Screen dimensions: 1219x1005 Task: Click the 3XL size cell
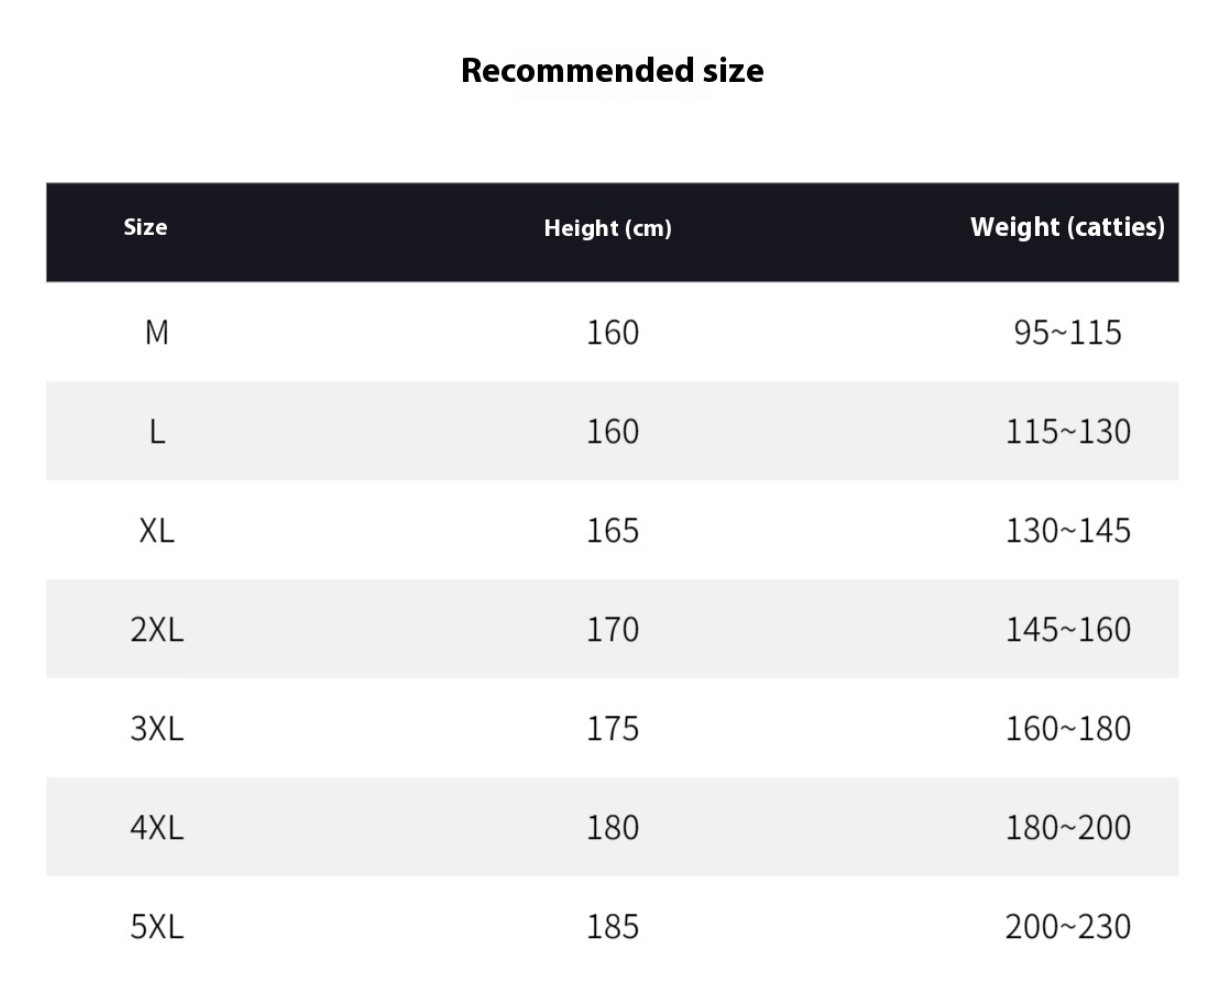tap(157, 728)
